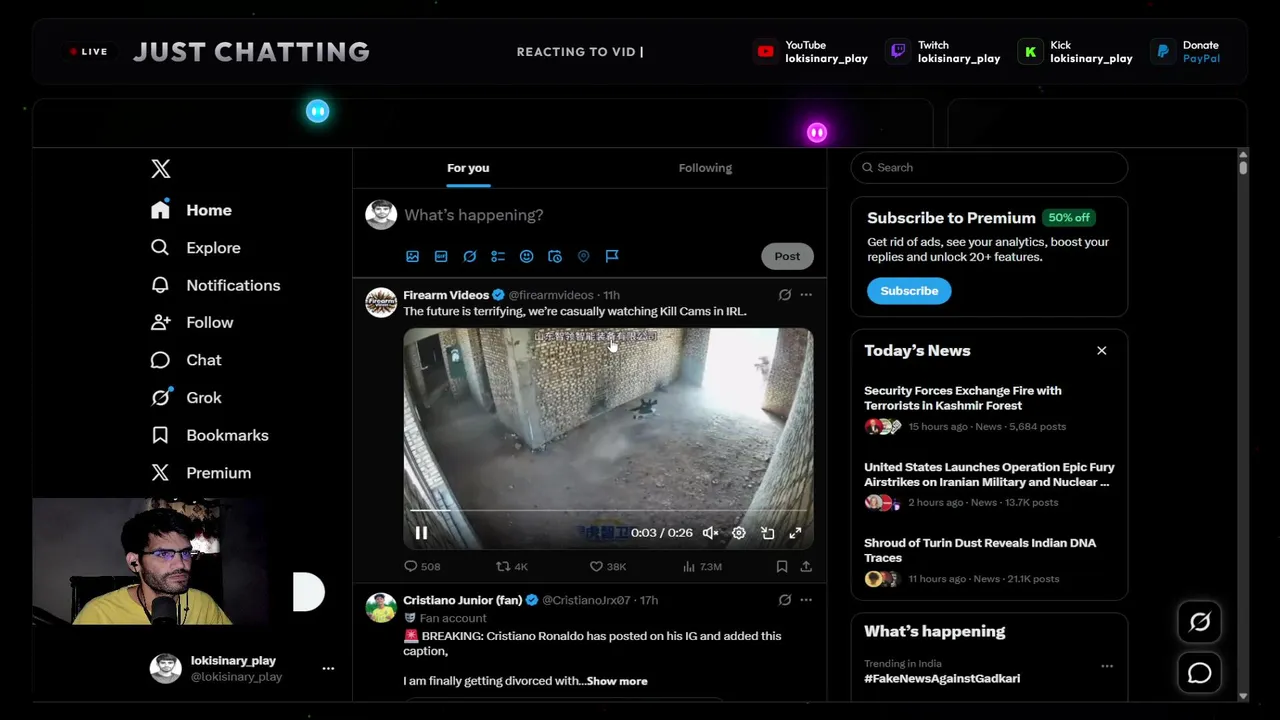Viewport: 1280px width, 720px height.
Task: Open the Firearm Videos account name
Action: point(446,295)
